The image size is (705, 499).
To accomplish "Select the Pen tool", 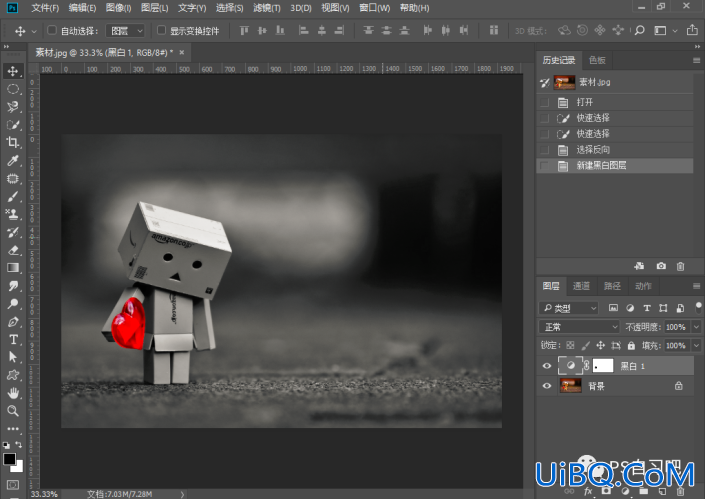I will pos(13,321).
